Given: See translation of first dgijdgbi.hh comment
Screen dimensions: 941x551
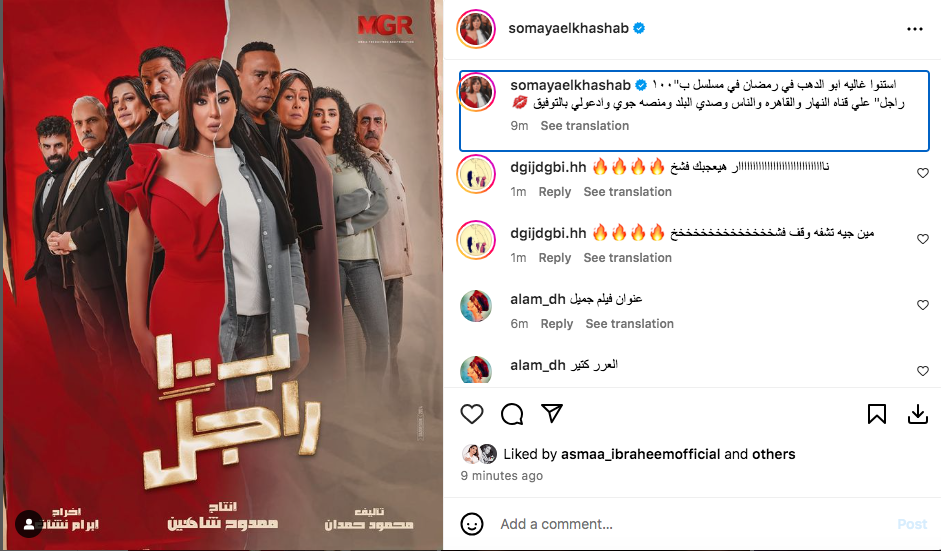Looking at the screenshot, I should [x=627, y=191].
